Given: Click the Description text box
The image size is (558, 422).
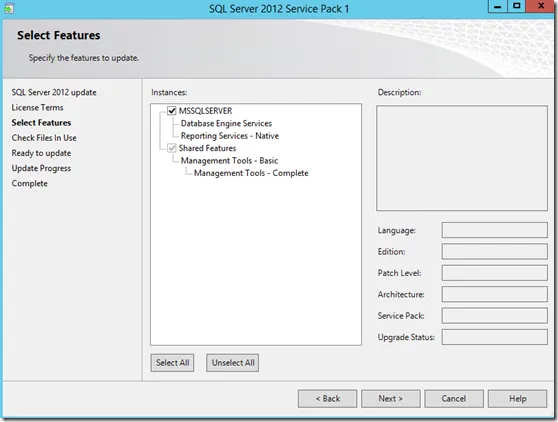Looking at the screenshot, I should point(462,158).
